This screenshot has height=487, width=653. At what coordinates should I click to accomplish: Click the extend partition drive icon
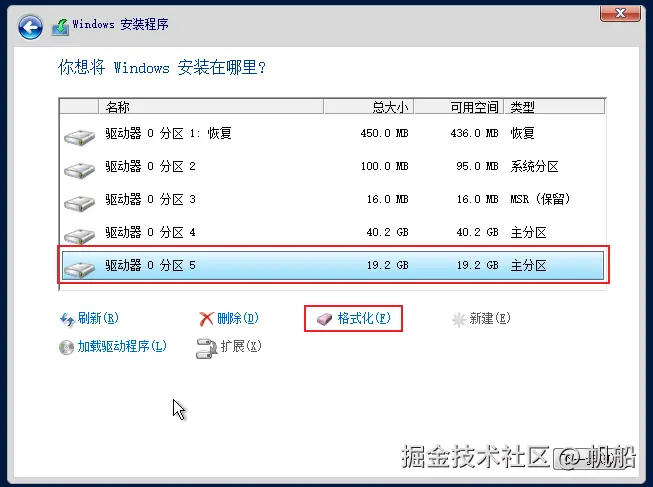tap(206, 348)
